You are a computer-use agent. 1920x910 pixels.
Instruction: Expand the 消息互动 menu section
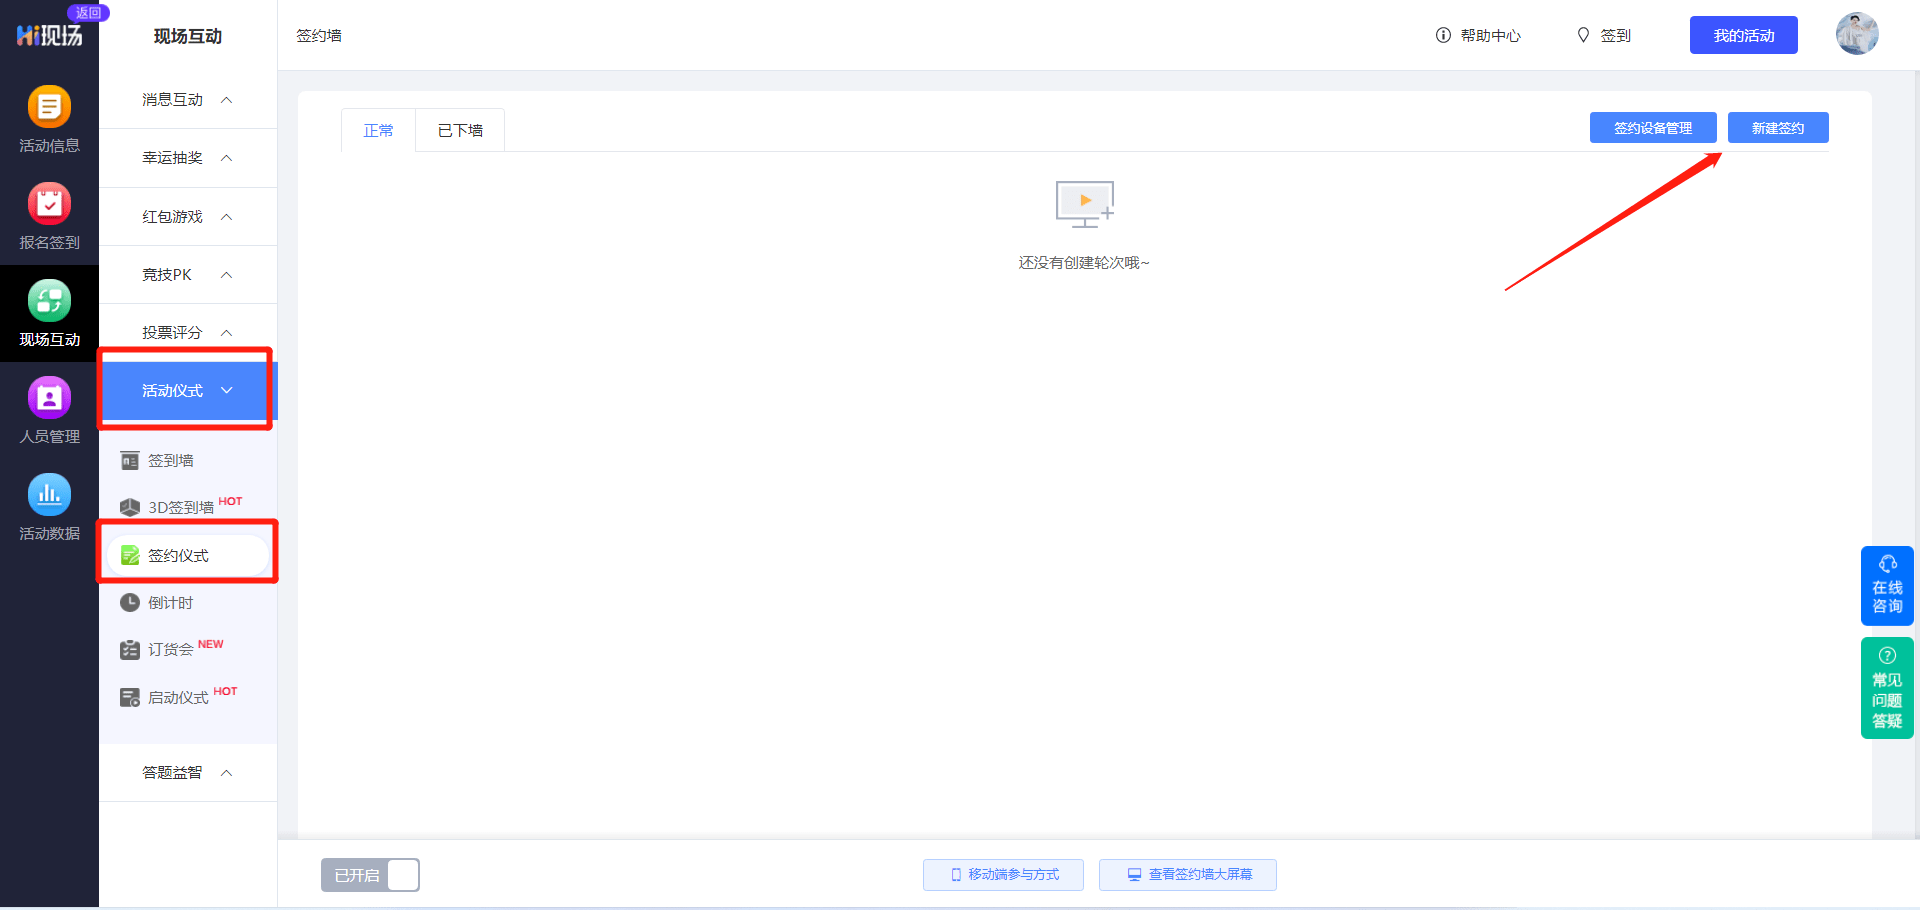(x=187, y=100)
